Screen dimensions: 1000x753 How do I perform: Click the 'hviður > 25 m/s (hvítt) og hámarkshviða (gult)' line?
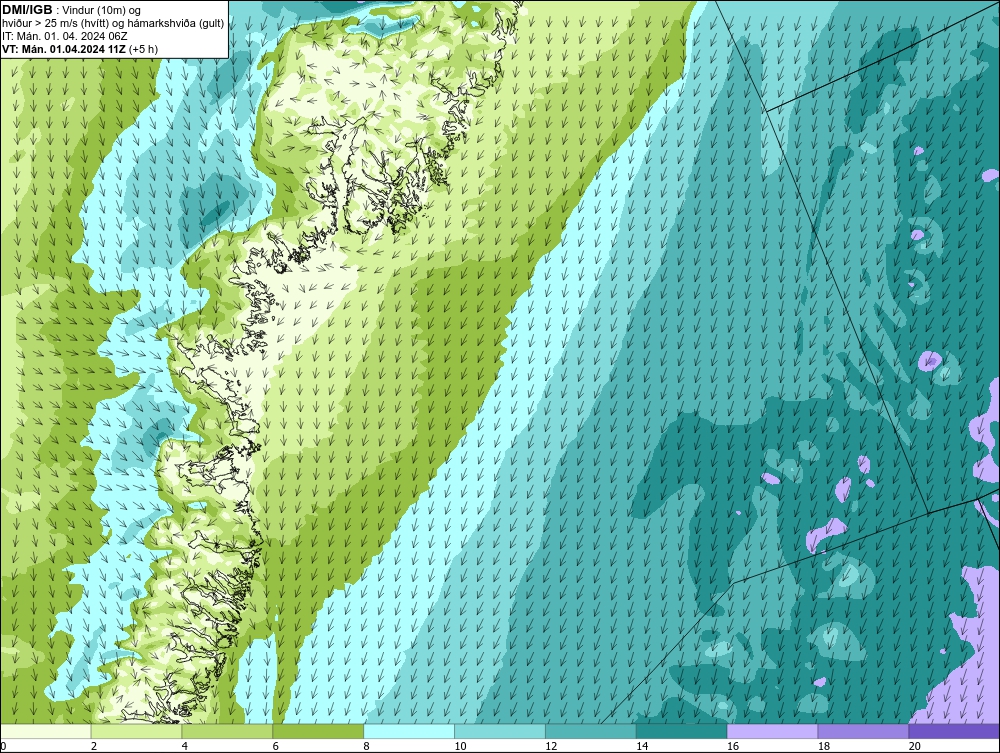[113, 24]
